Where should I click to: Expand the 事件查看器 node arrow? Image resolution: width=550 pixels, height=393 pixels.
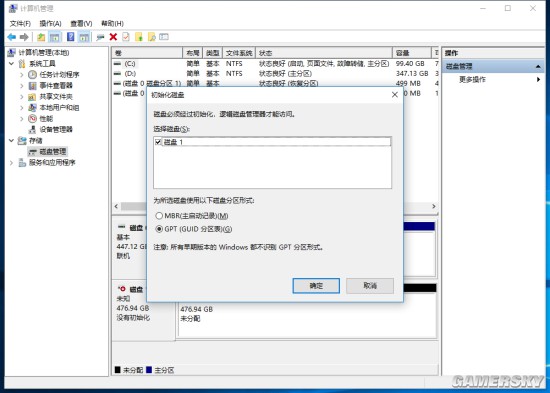point(22,85)
